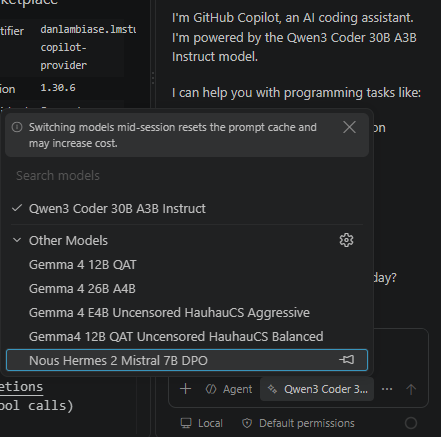The image size is (441, 437).
Task: Select Qwen3 Coder 30B A3B Instruct model
Action: point(187,209)
